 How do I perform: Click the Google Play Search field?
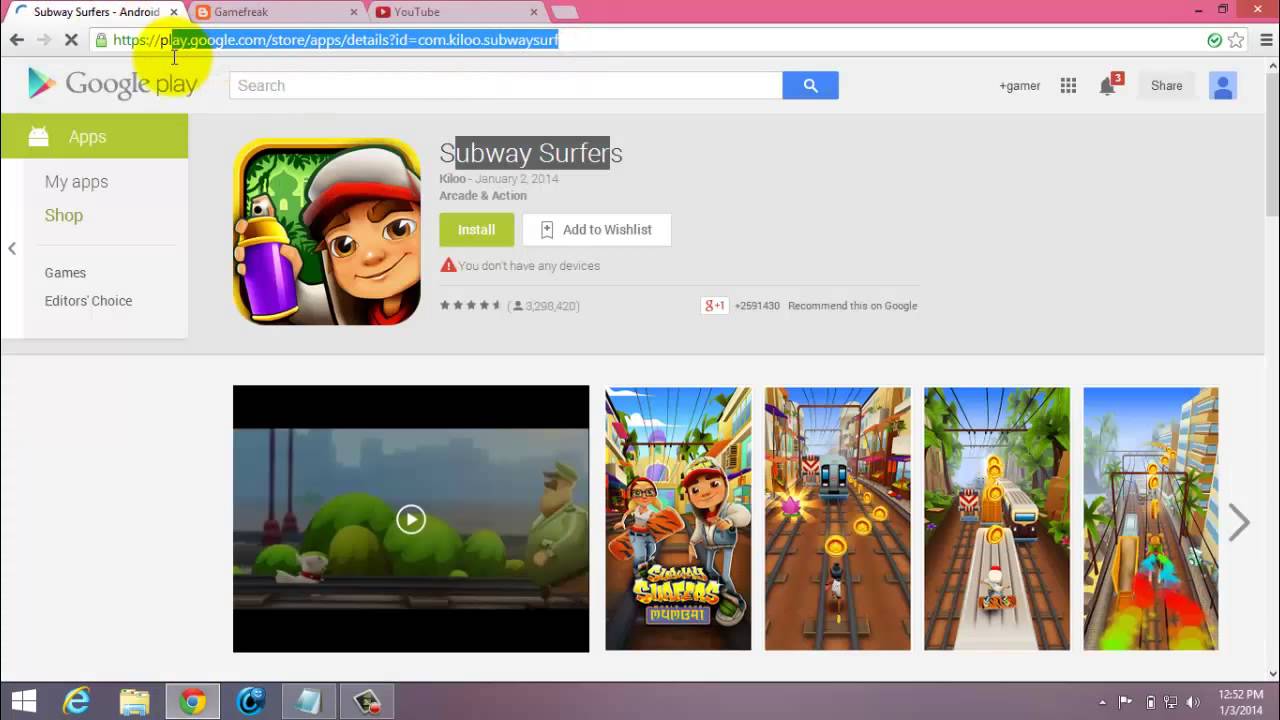pos(506,85)
